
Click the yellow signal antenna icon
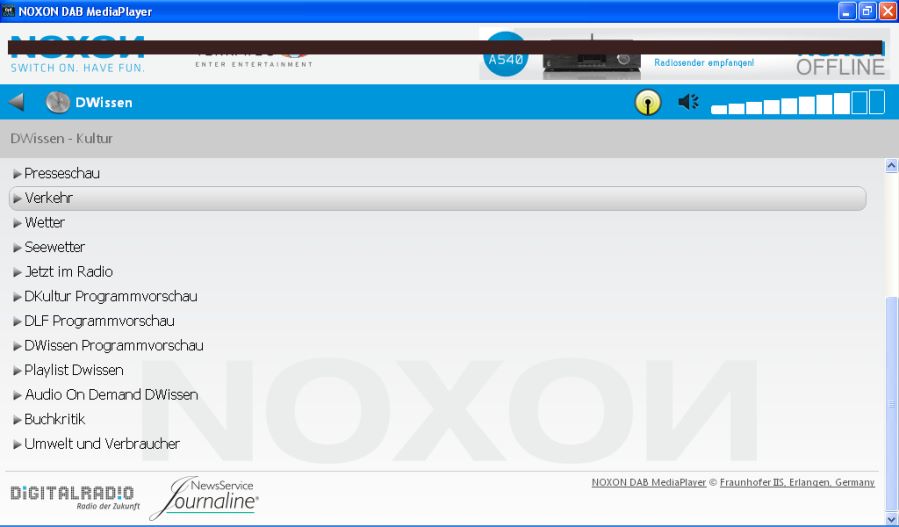pyautogui.click(x=648, y=102)
